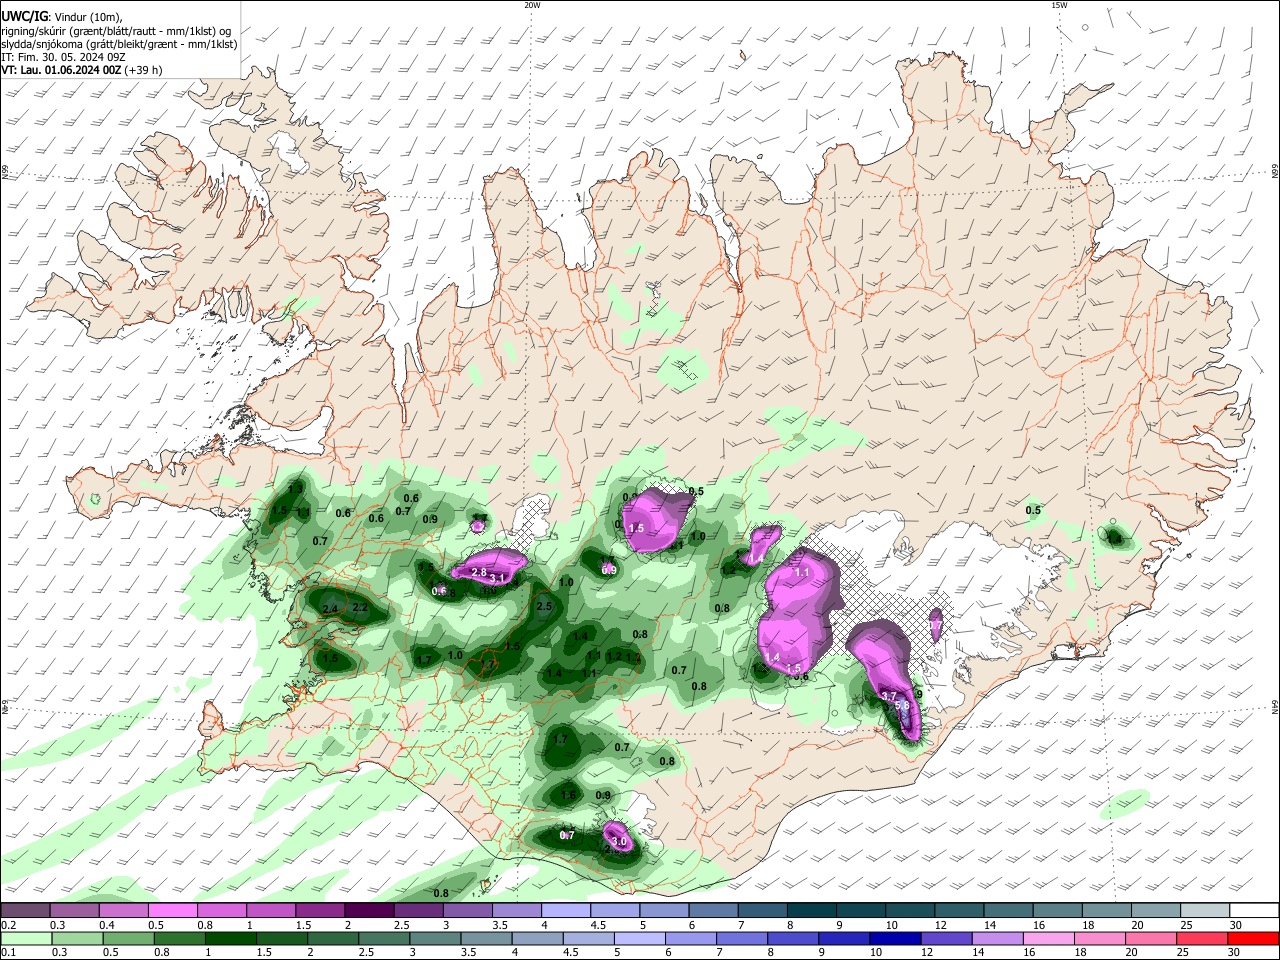Click the bright pink 0.5–0.8 snow legend swatch

click(173, 911)
